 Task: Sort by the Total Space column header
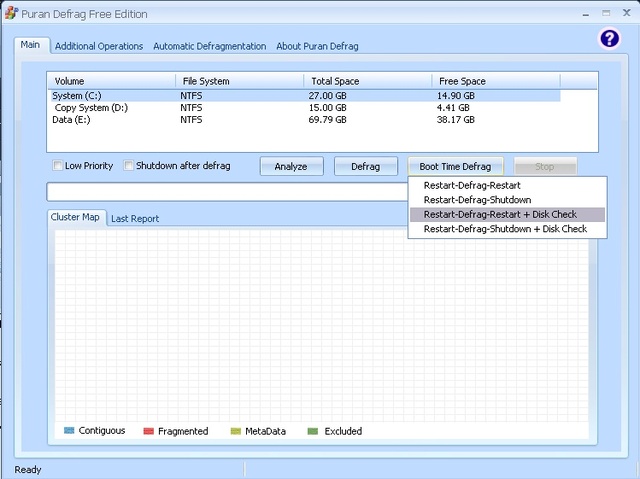click(368, 81)
